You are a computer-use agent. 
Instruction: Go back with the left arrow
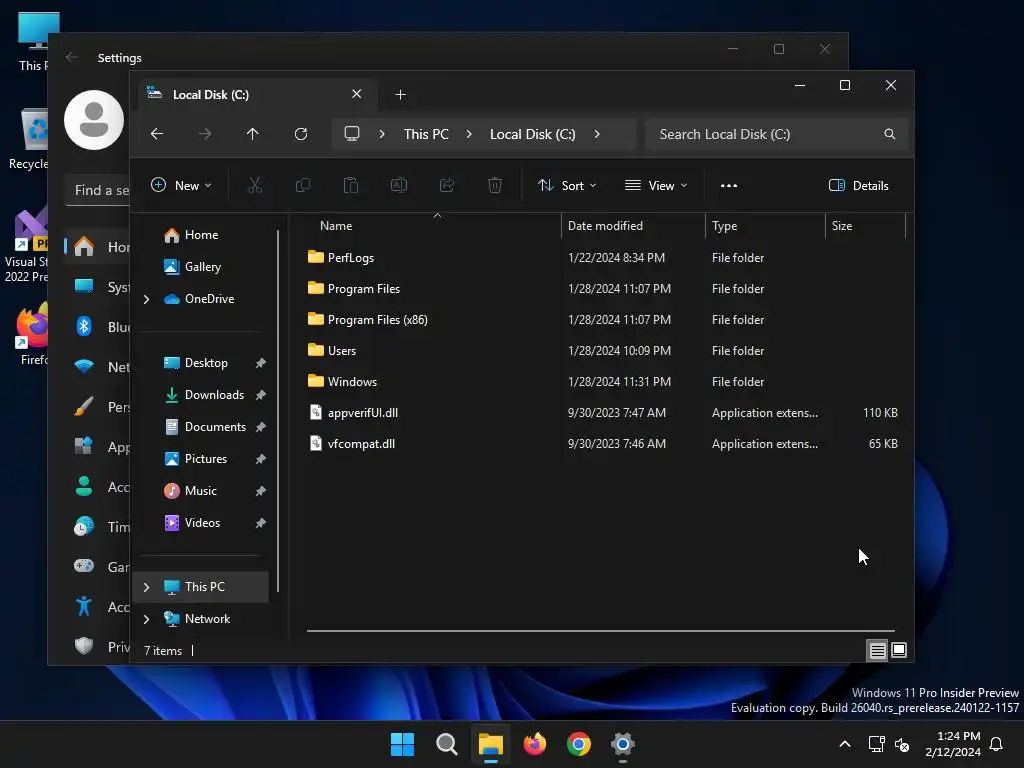pyautogui.click(x=157, y=134)
